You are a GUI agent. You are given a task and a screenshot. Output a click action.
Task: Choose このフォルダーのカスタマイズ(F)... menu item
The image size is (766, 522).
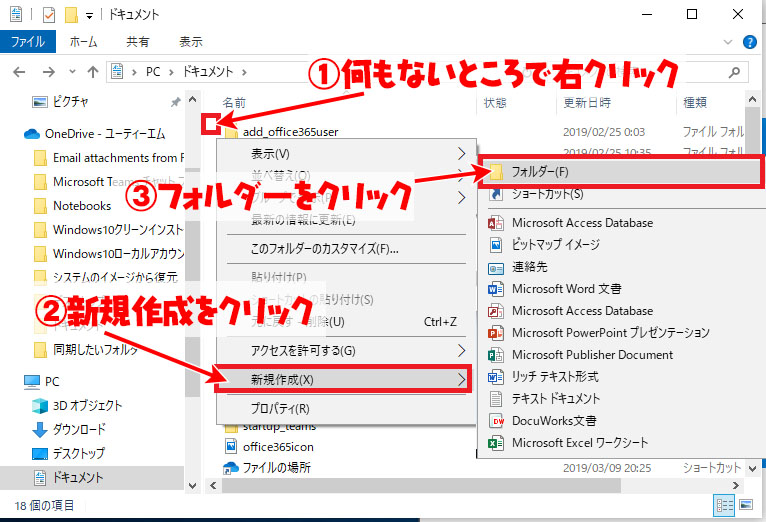[346, 249]
